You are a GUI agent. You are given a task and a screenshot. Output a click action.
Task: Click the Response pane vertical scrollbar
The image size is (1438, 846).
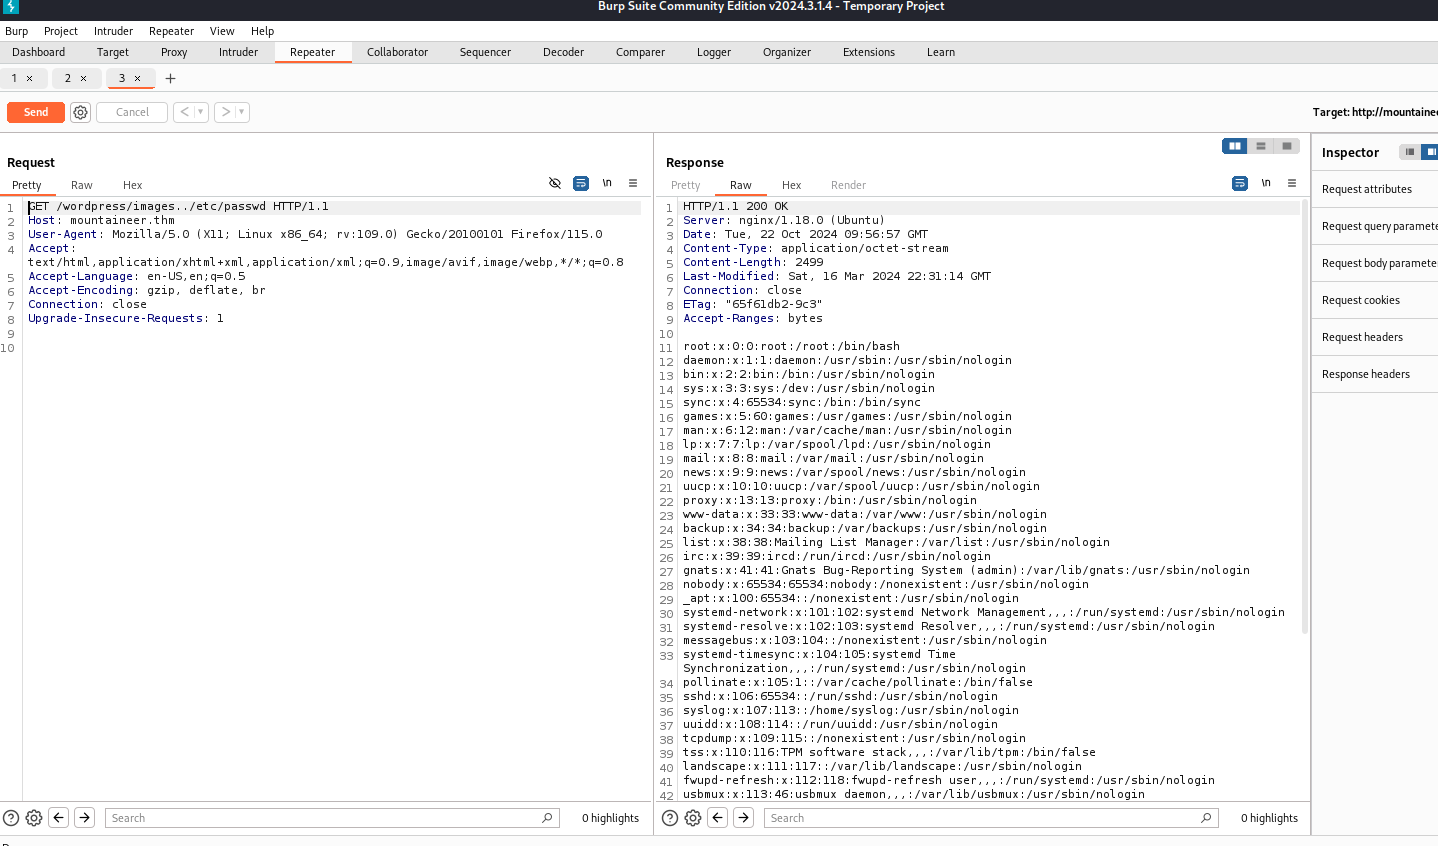click(x=1305, y=416)
